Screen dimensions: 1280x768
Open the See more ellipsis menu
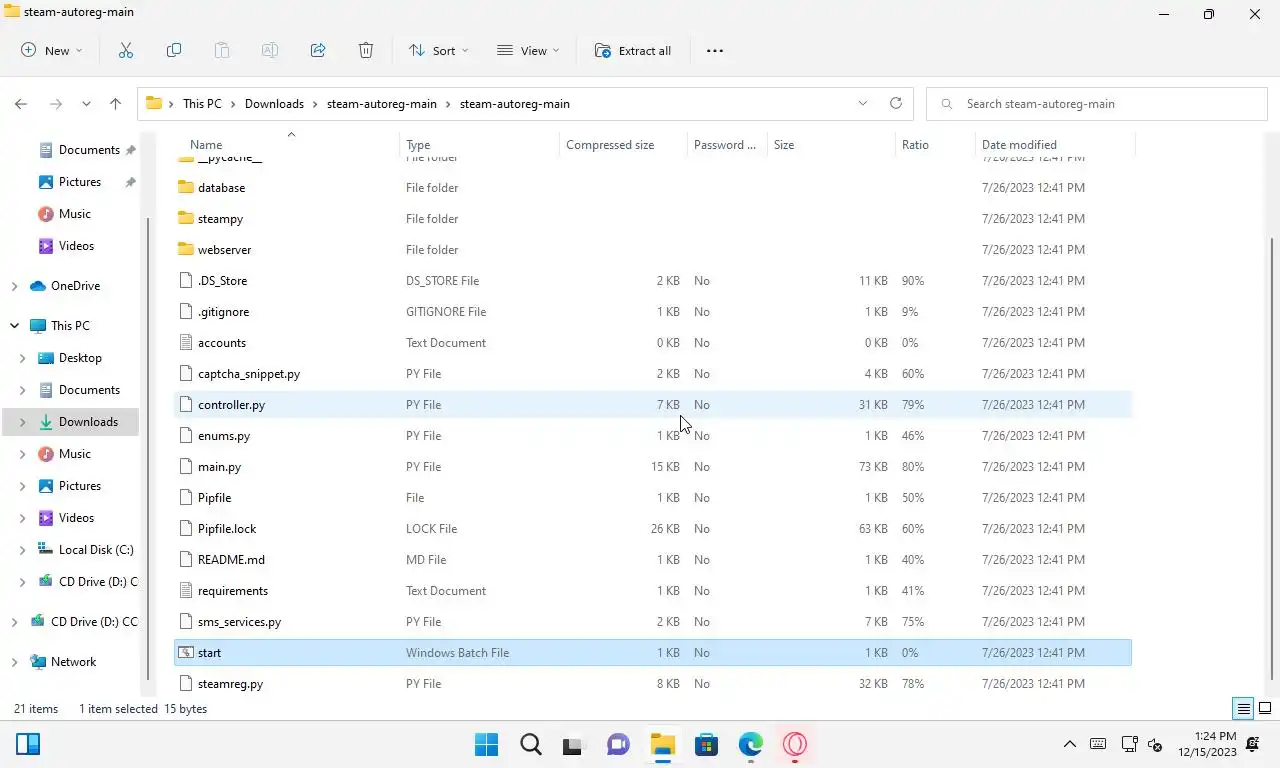[x=714, y=50]
